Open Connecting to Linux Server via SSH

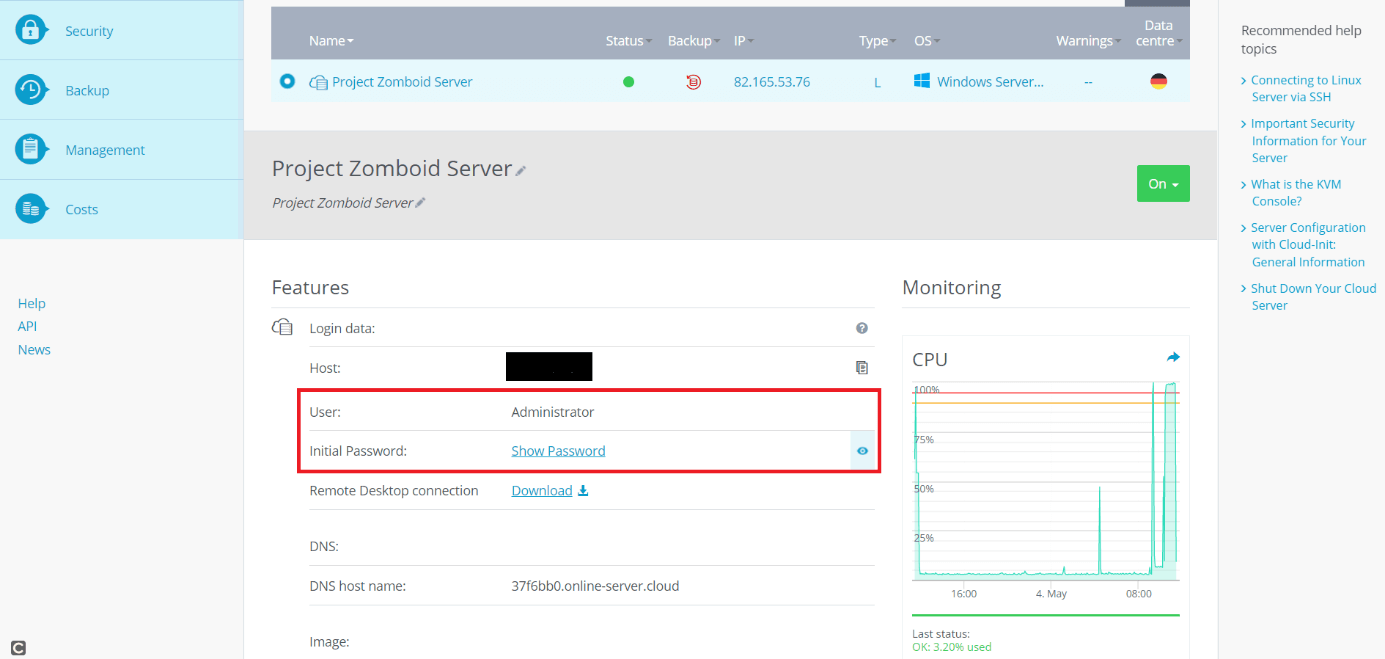[x=1306, y=88]
